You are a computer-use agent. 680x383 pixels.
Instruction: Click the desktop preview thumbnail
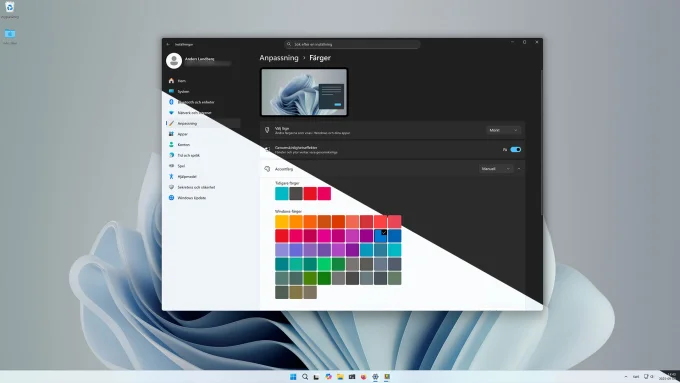pos(304,92)
